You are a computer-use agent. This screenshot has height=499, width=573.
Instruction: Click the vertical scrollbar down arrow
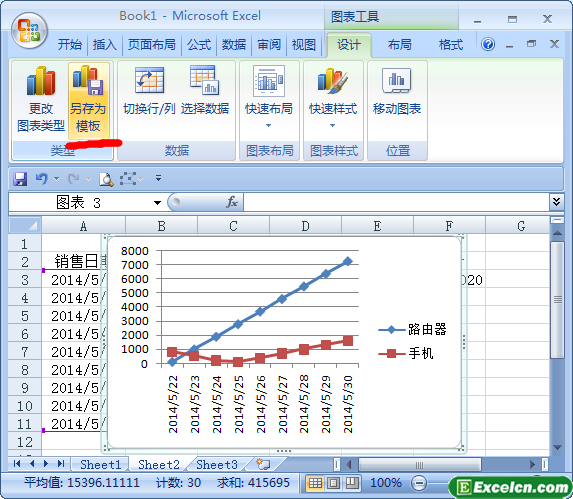(x=557, y=447)
